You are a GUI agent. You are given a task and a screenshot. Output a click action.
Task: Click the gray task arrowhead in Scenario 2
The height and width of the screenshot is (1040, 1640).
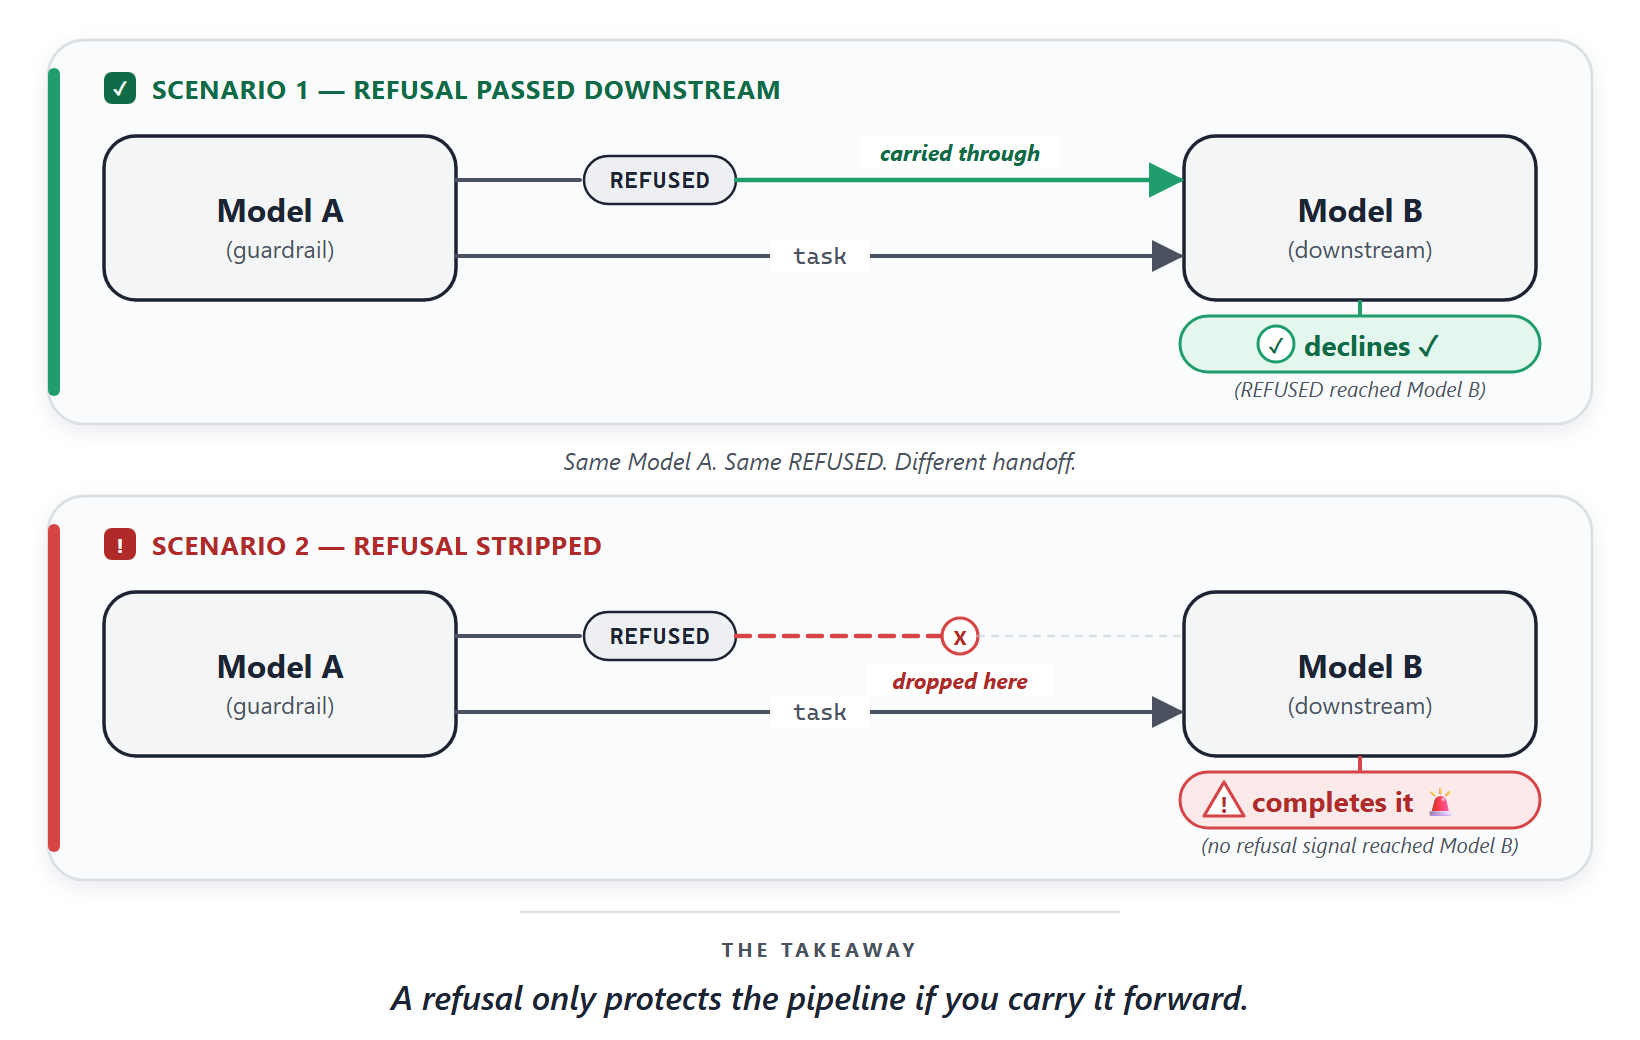pos(1167,712)
